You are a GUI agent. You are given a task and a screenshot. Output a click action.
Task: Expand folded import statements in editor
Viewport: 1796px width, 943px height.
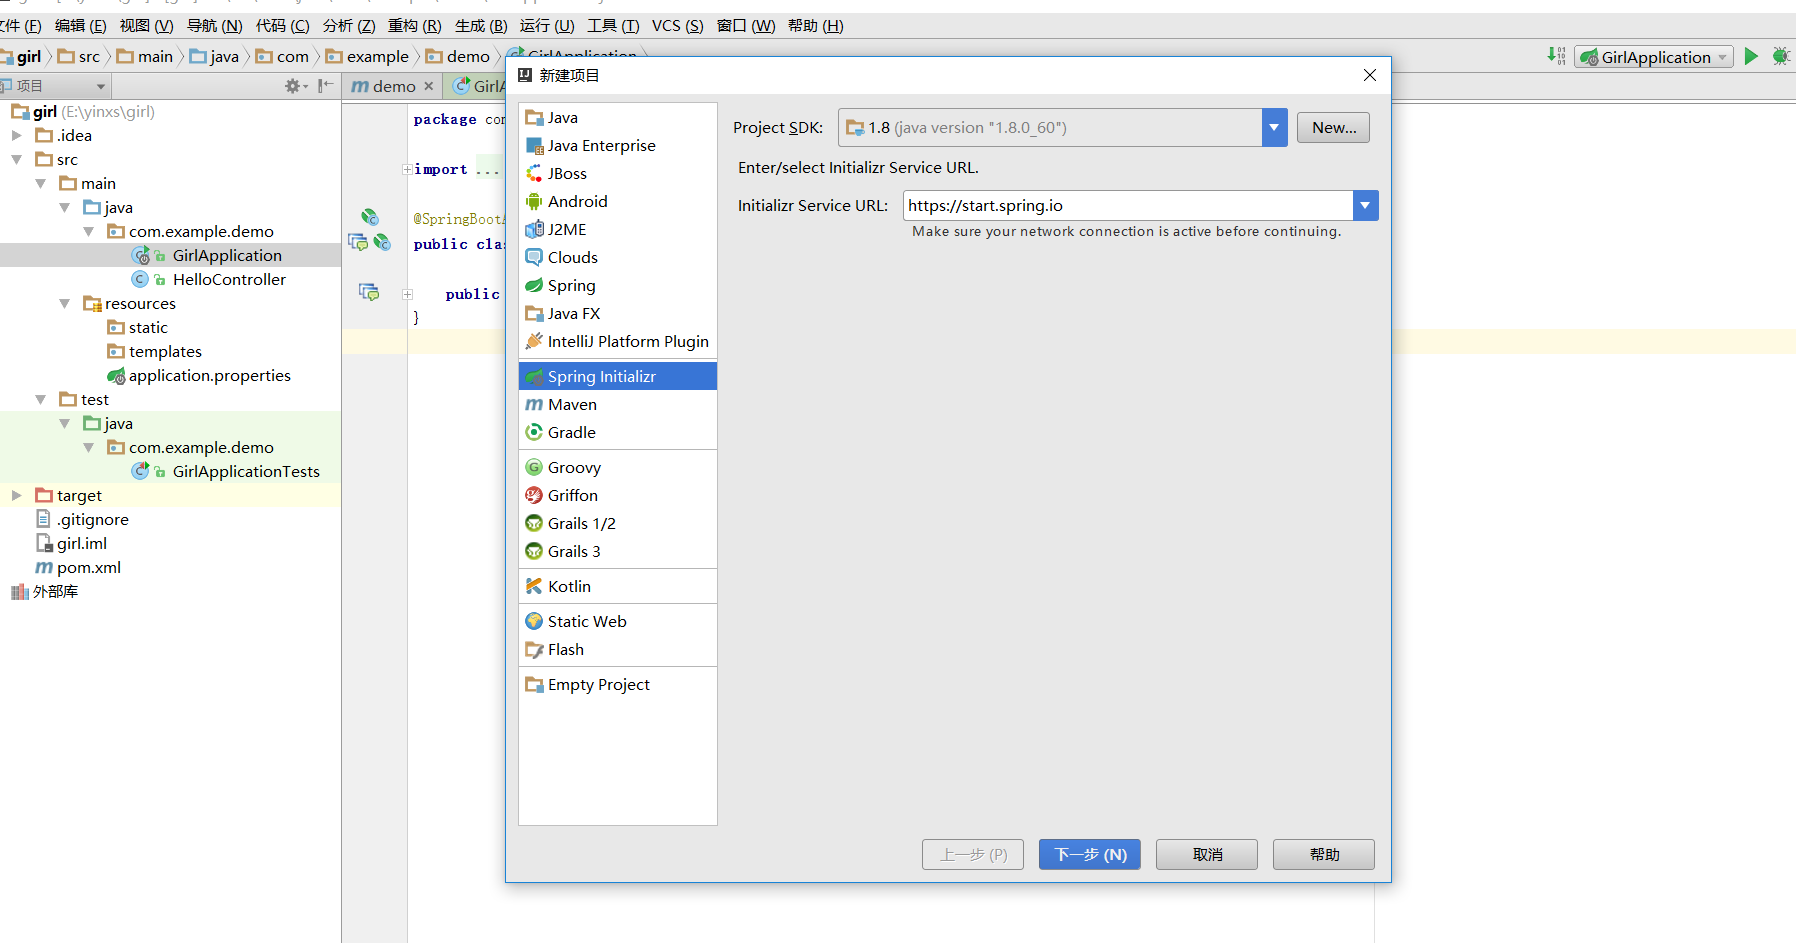tap(407, 170)
